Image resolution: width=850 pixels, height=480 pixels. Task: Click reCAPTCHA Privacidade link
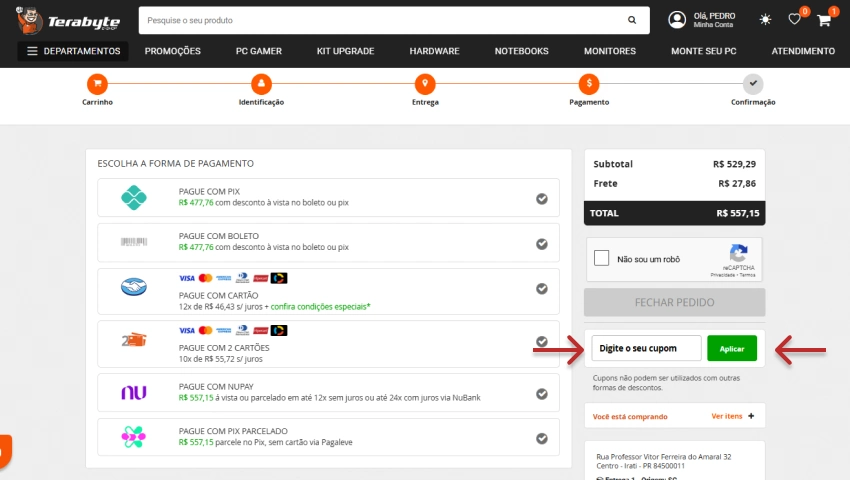point(723,275)
